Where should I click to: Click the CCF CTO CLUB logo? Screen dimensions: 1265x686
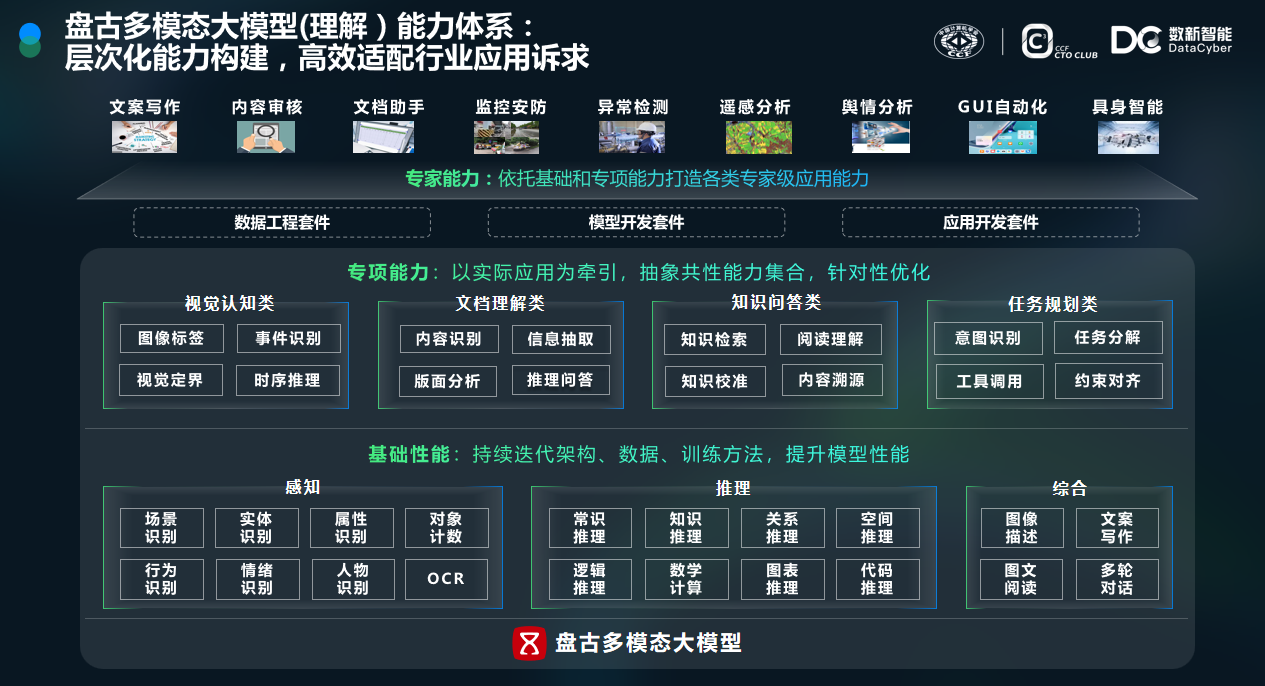coord(1059,41)
